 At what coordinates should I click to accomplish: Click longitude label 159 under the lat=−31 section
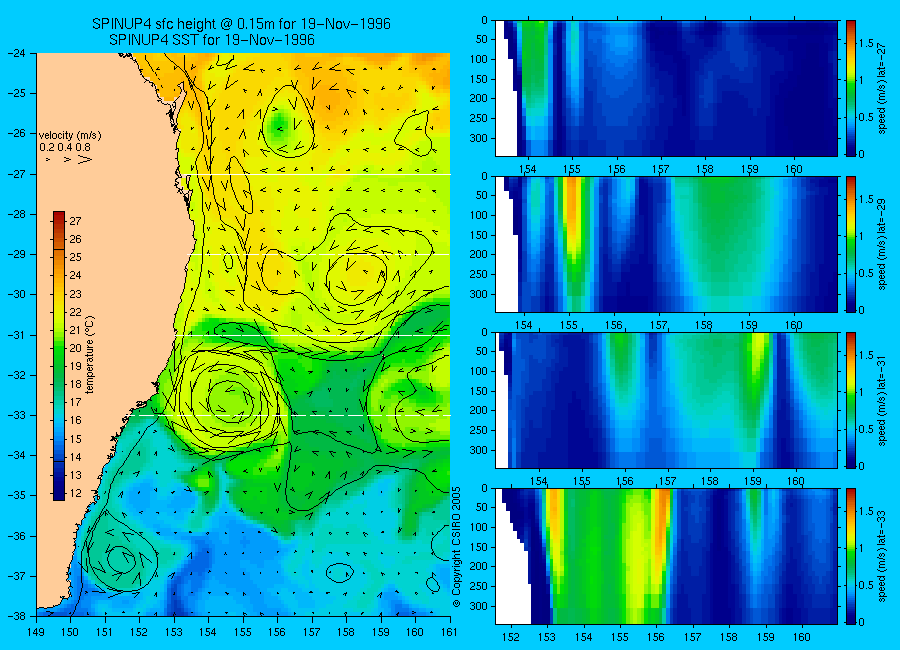tap(752, 481)
